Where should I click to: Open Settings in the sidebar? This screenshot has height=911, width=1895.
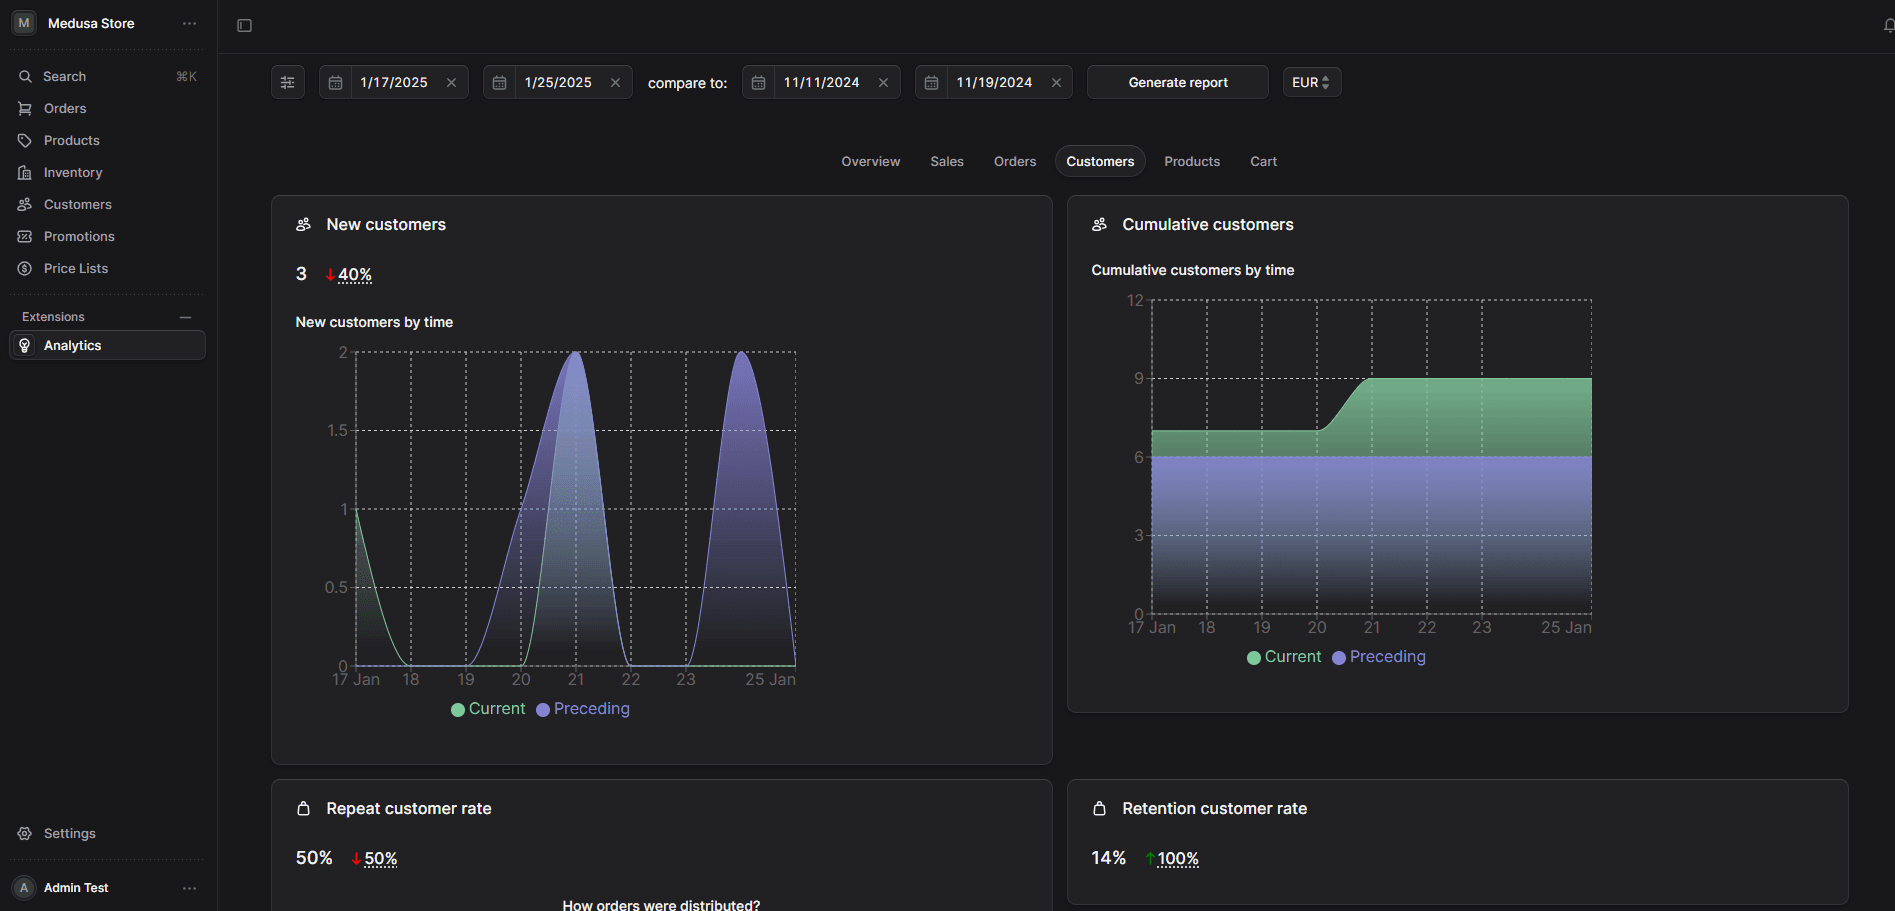click(x=70, y=834)
